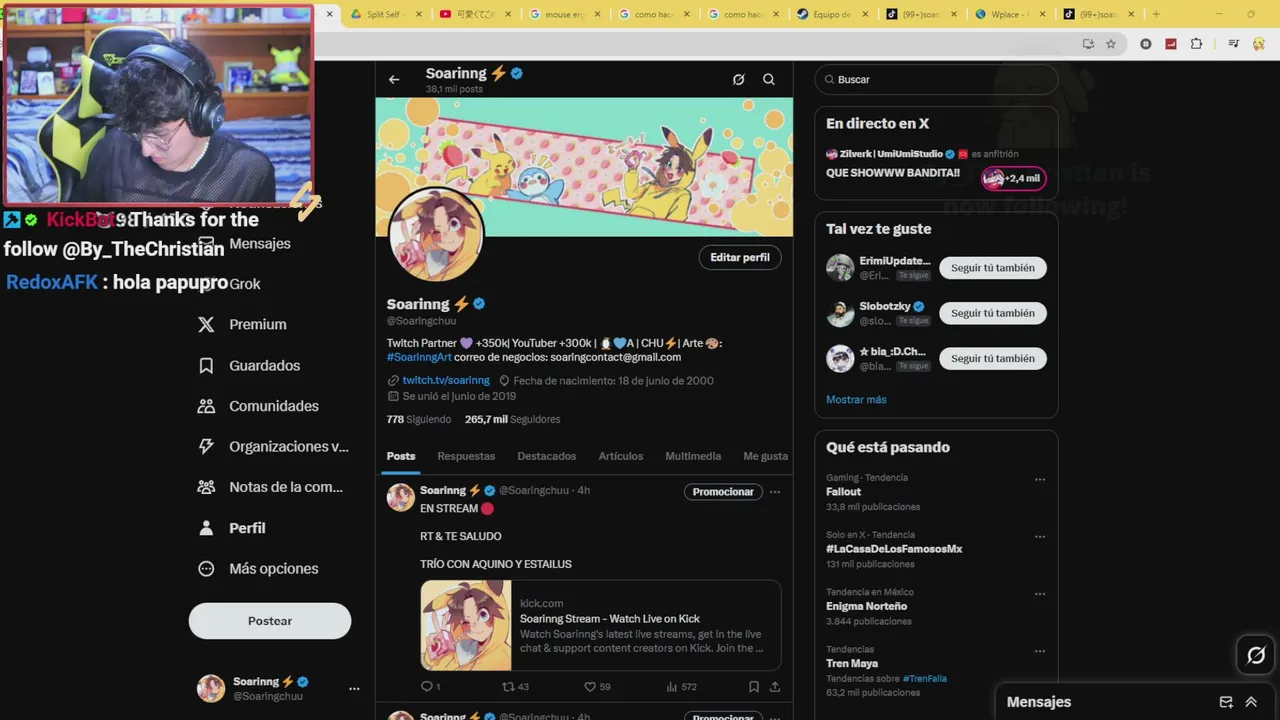This screenshot has width=1280, height=720.
Task: Open the Grok icon in profile header
Action: pyautogui.click(x=738, y=80)
